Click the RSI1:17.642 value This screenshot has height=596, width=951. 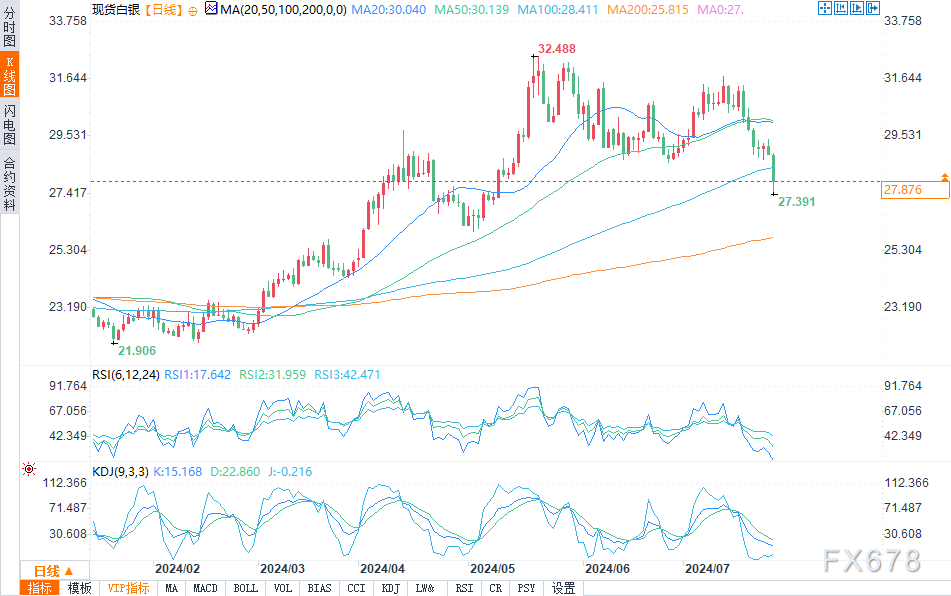point(198,375)
